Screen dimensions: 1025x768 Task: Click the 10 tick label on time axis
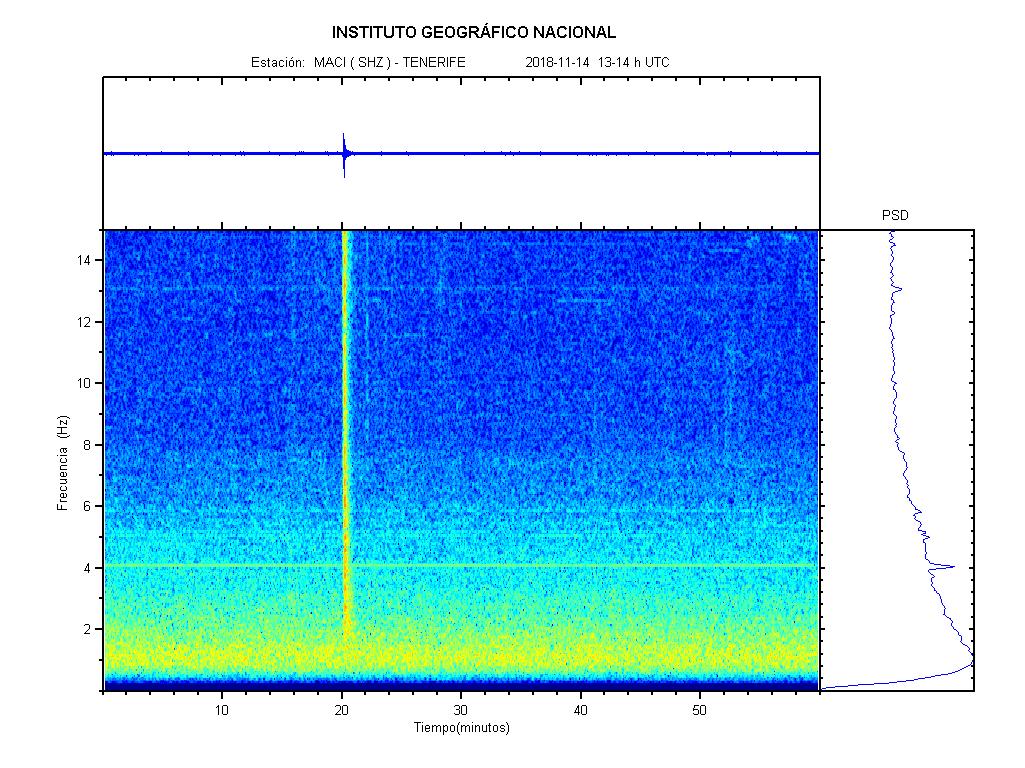[x=222, y=710]
